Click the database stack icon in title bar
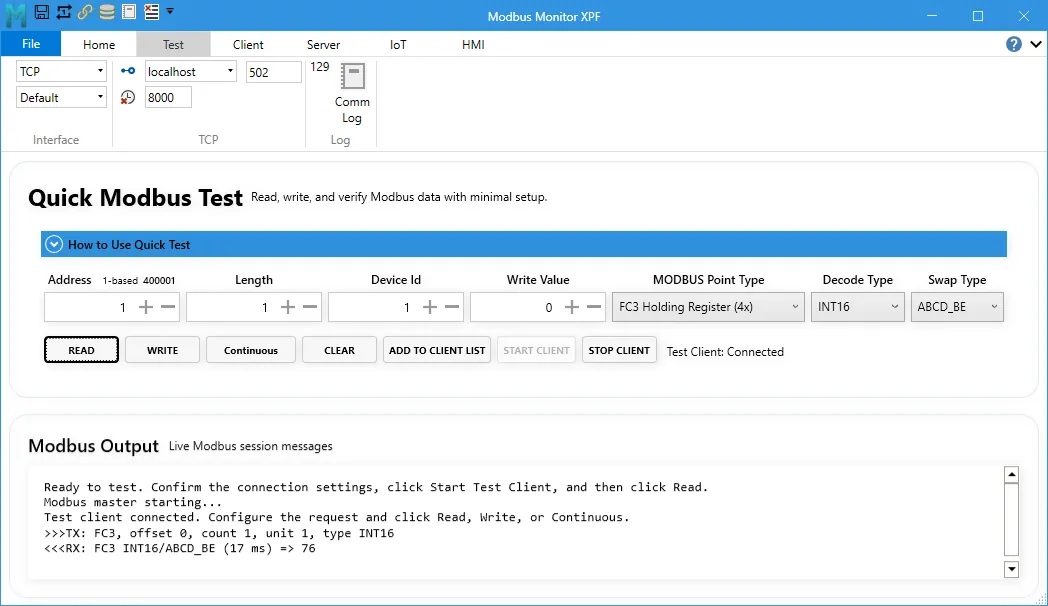 click(107, 11)
